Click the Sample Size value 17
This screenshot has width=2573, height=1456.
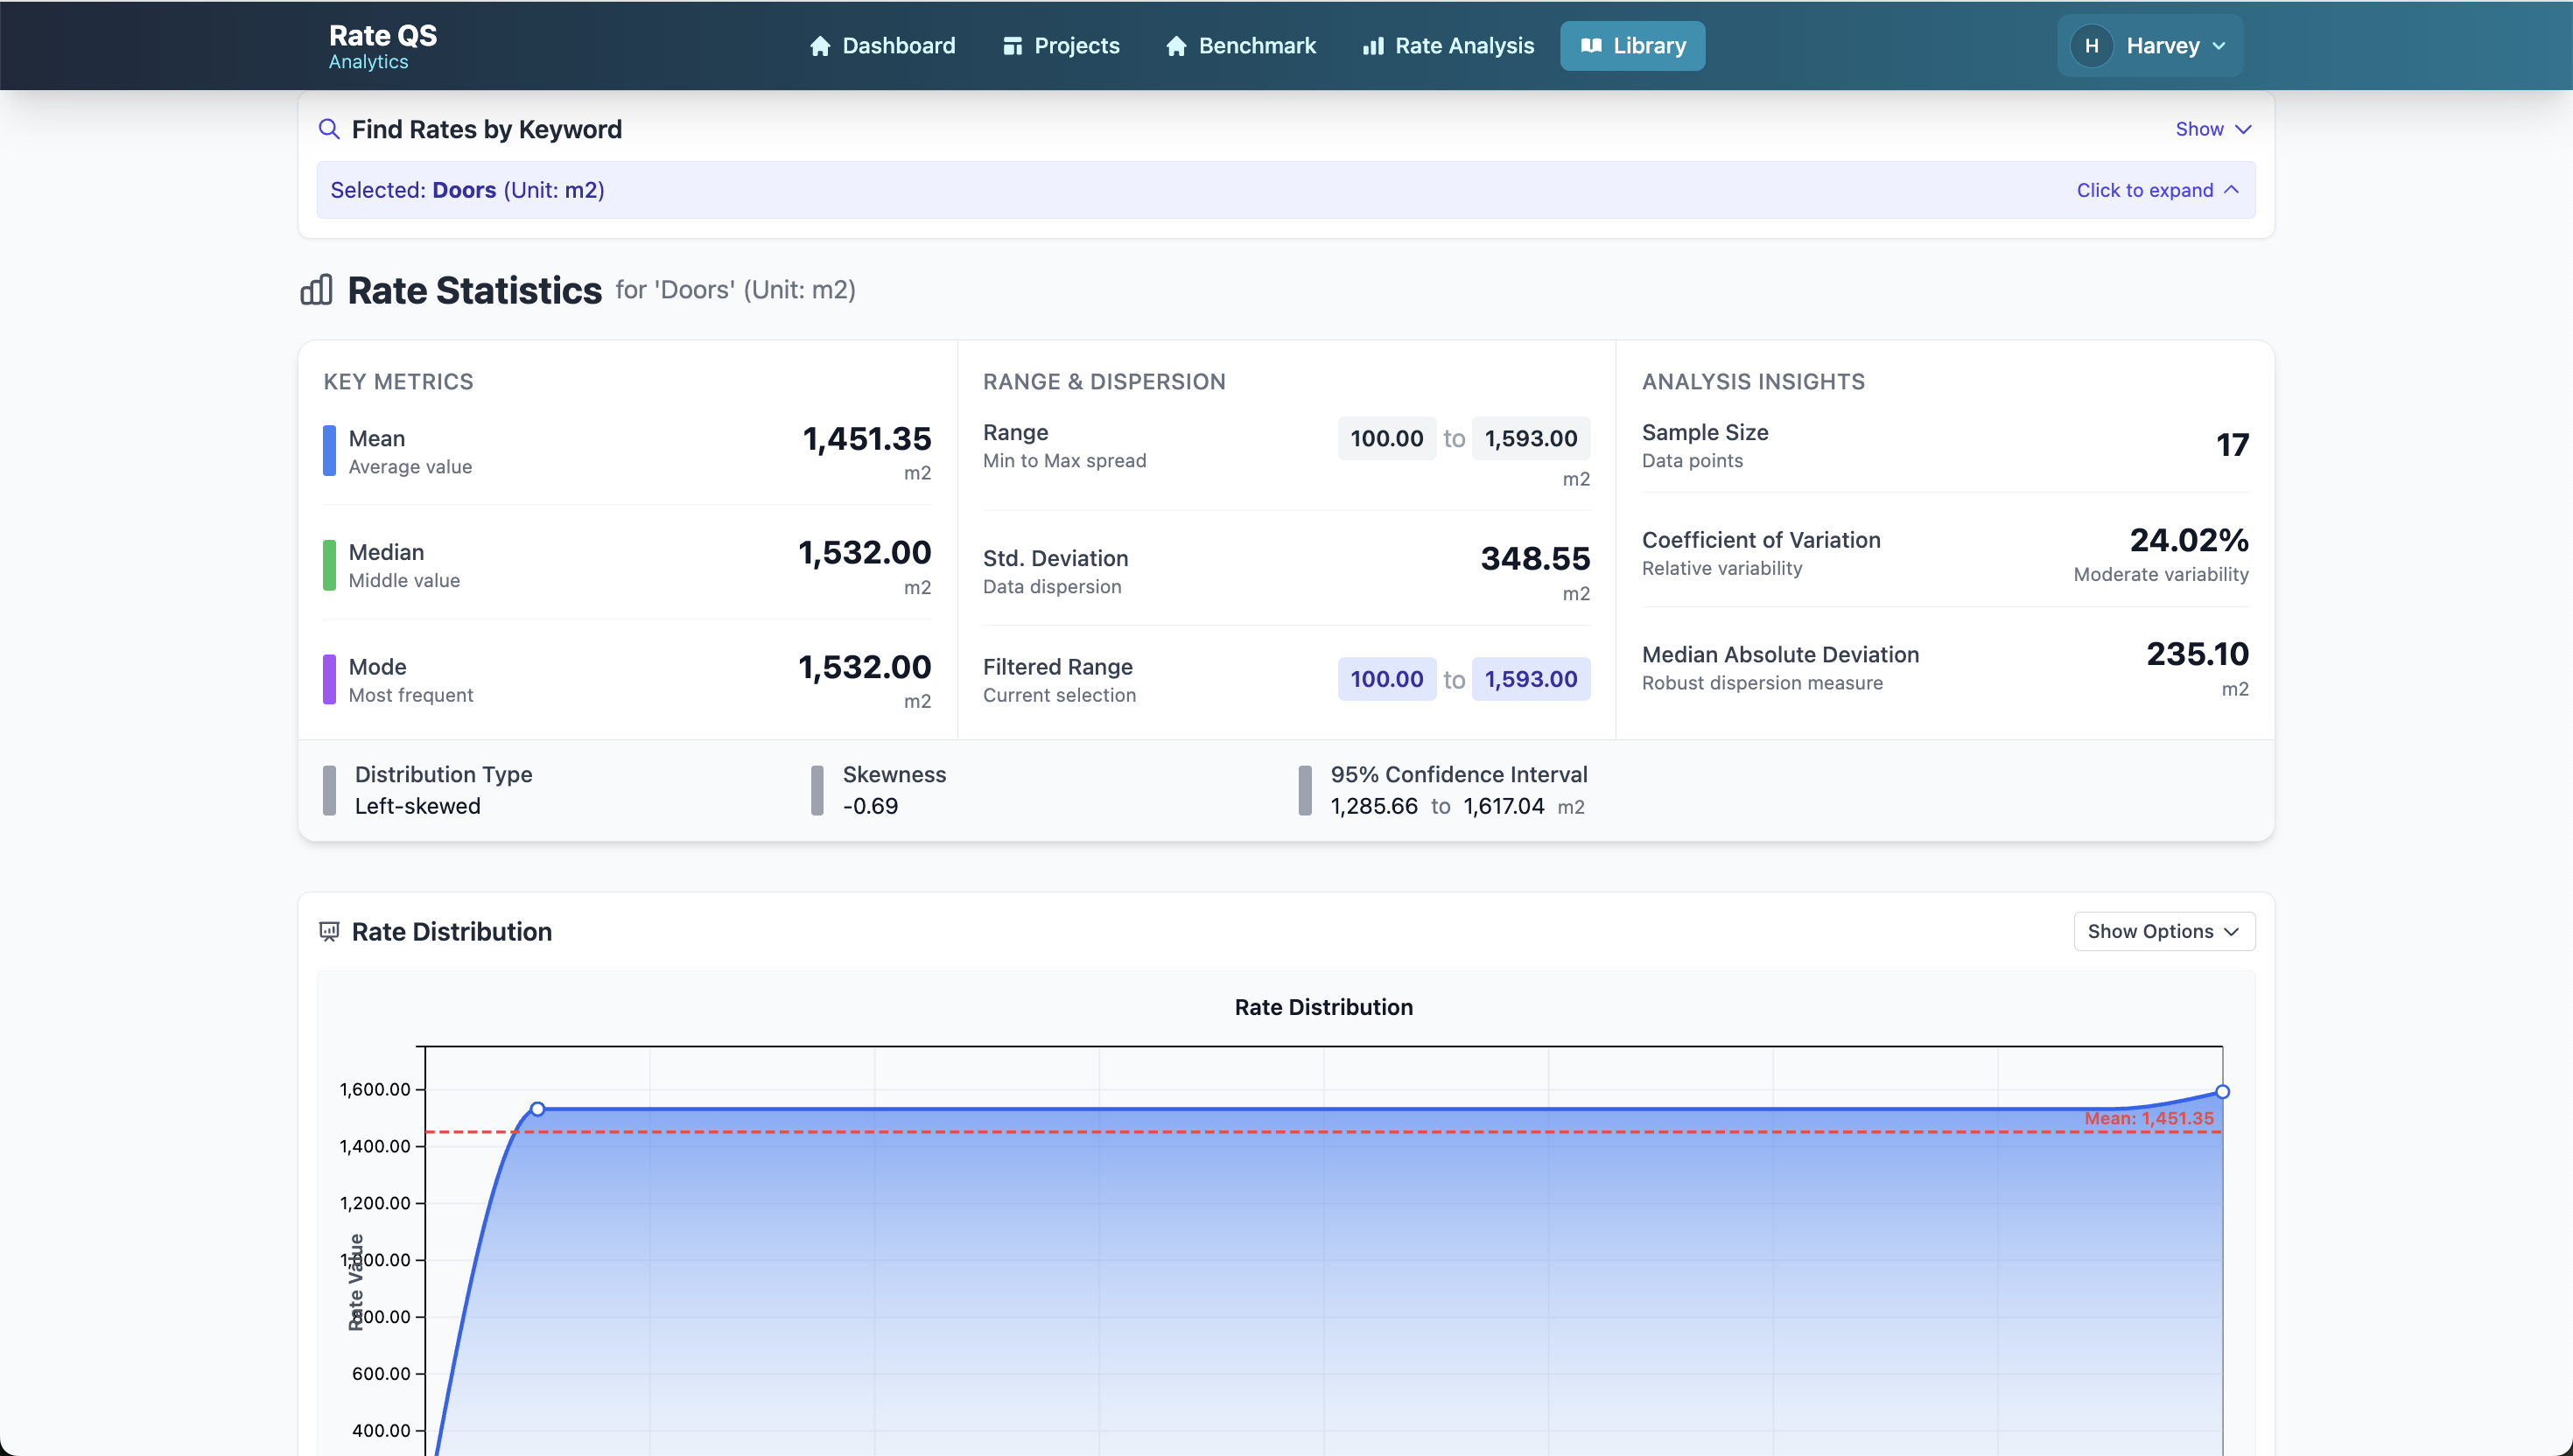coord(2232,444)
